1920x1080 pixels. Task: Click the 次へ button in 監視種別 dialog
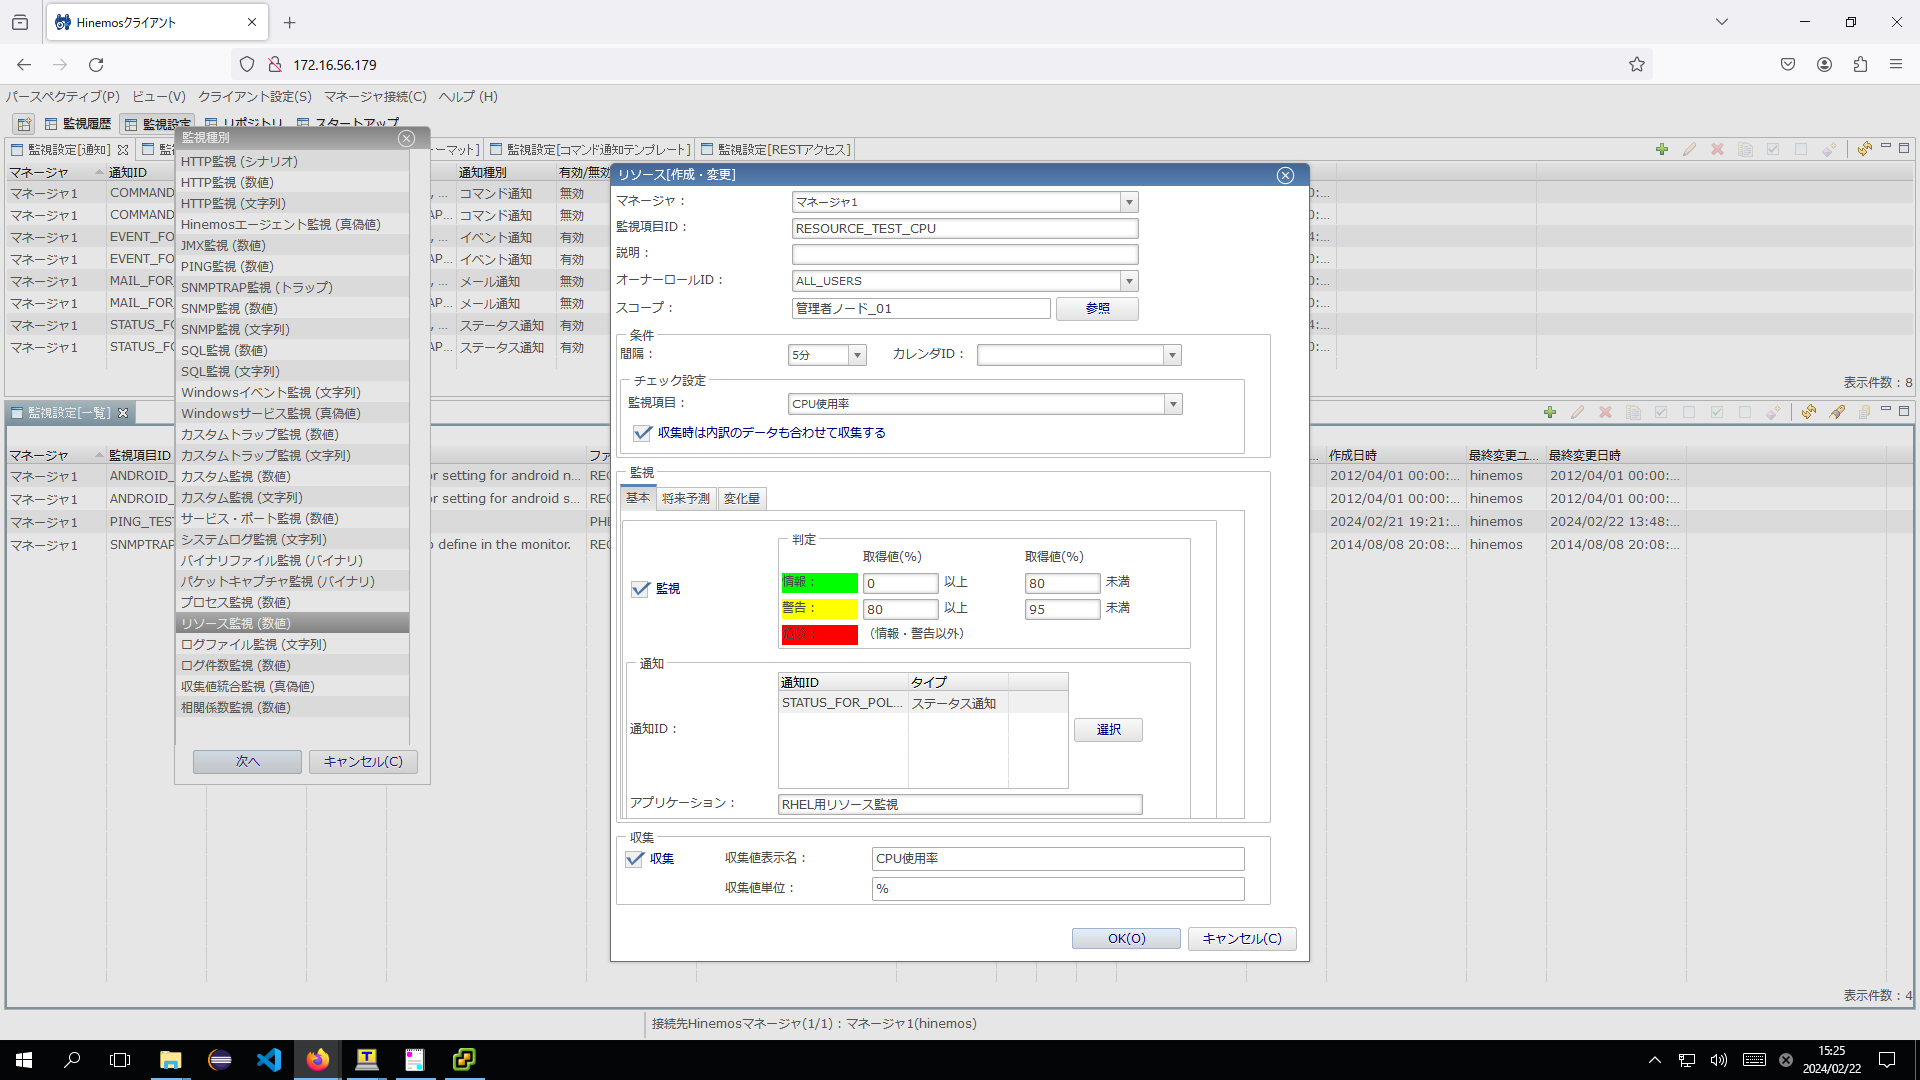[247, 762]
